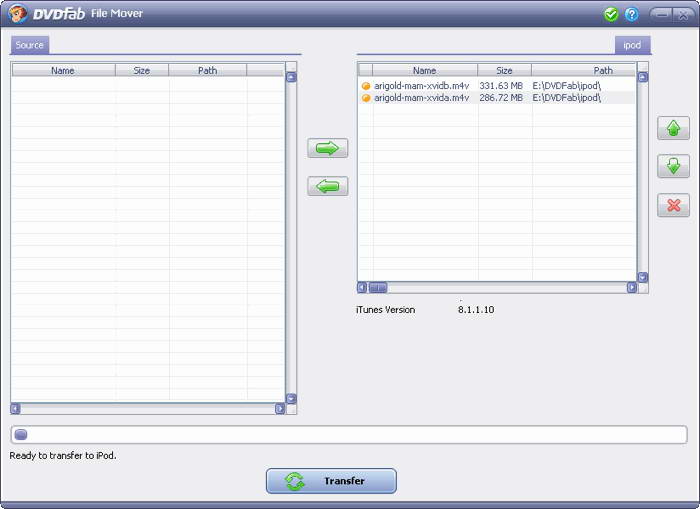Click the iTunes Version label
Image resolution: width=700 pixels, height=509 pixels.
[x=385, y=309]
